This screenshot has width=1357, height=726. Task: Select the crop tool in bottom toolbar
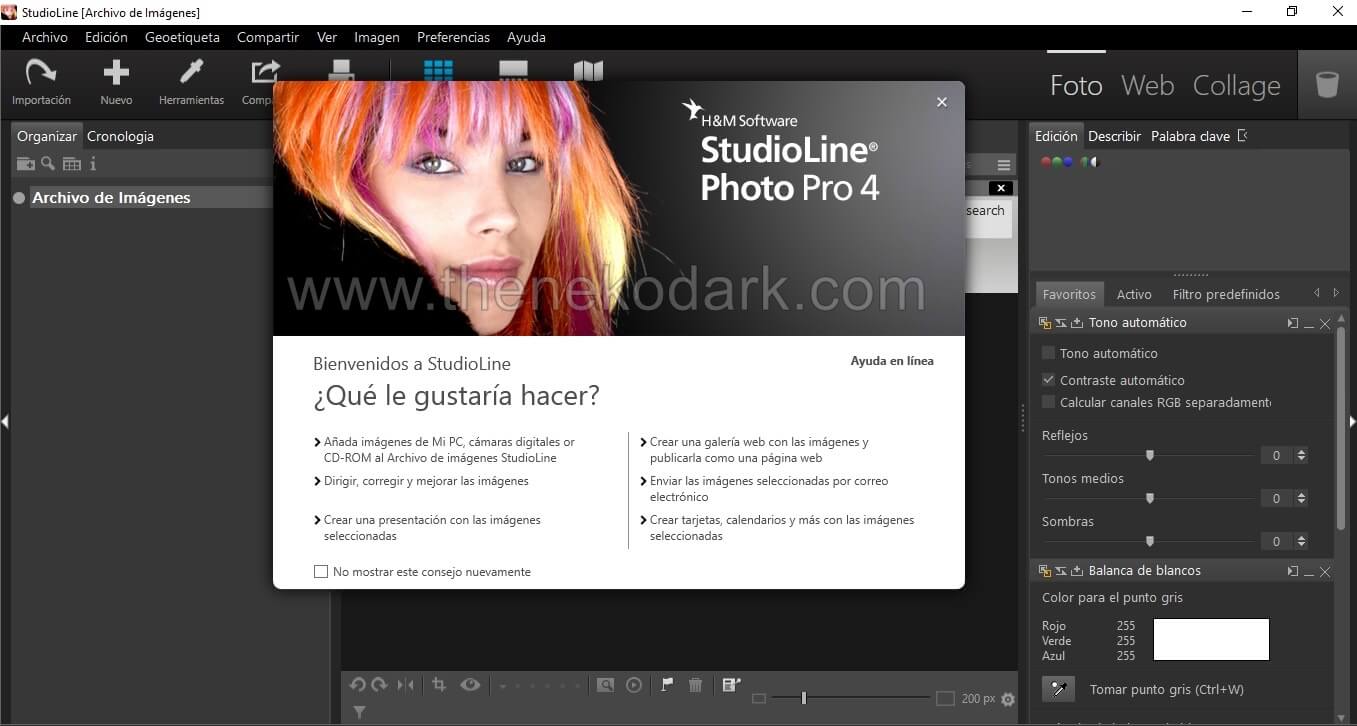point(439,685)
